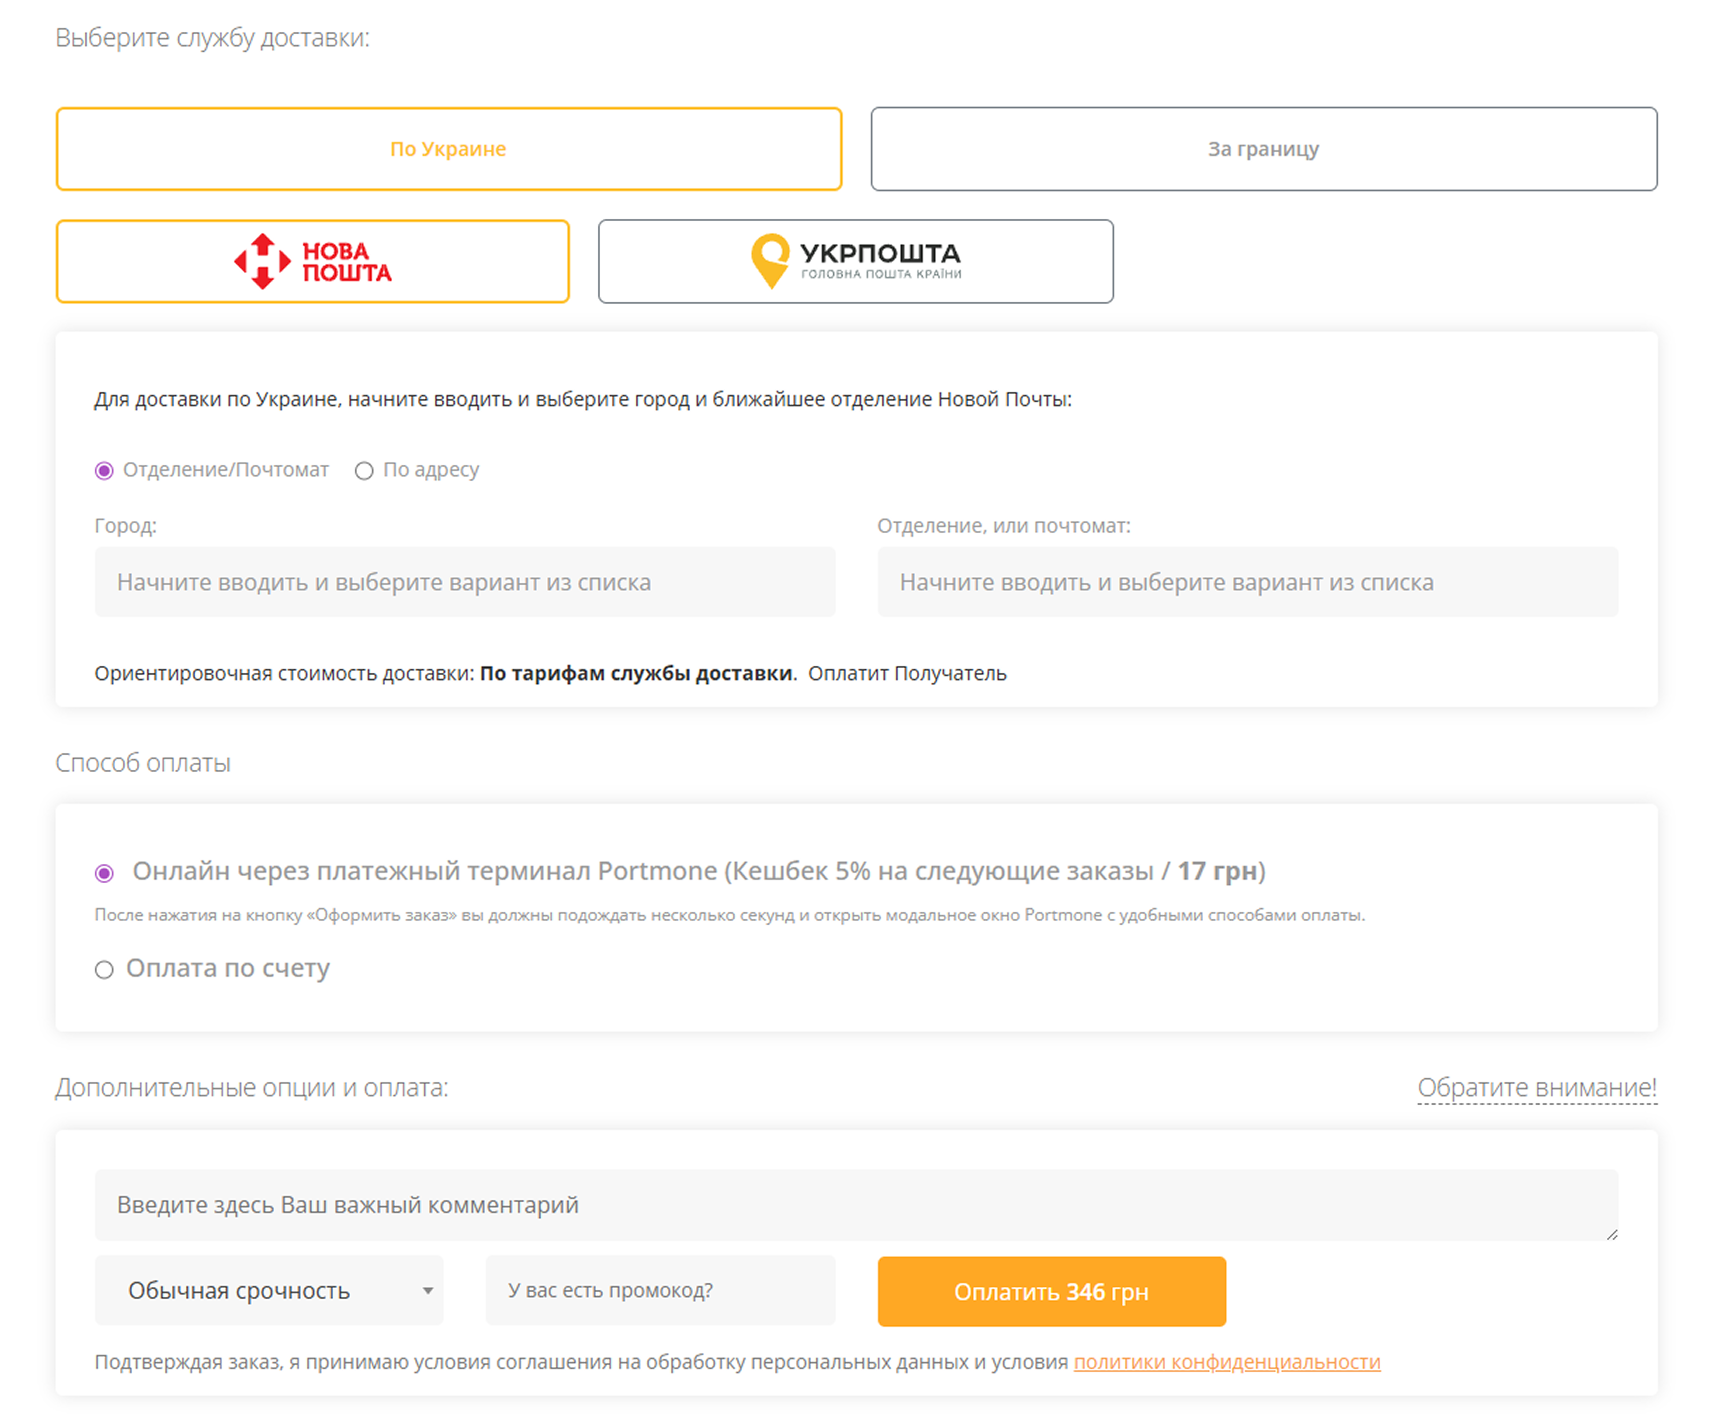1732x1428 pixels.
Task: Select the Nova Poshta red arrows logo
Action: pyautogui.click(x=262, y=261)
